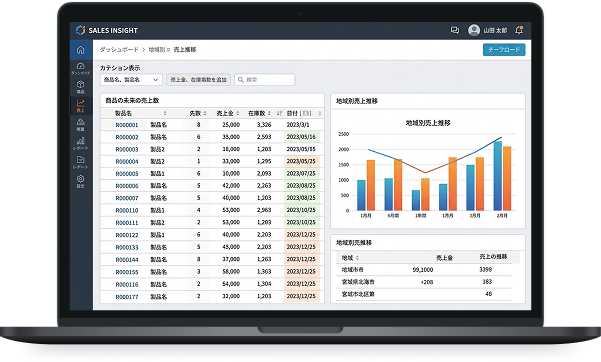Open the notification bell icon
Viewport: 601px width, 362px height.
519,30
